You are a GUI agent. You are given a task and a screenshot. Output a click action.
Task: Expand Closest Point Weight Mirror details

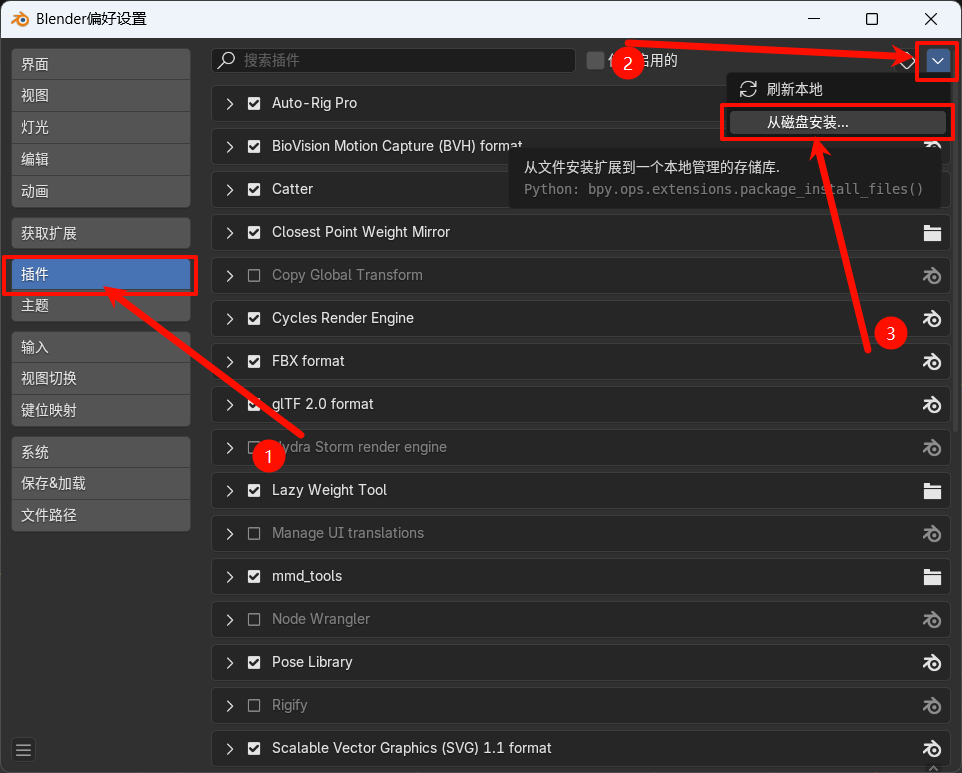229,233
